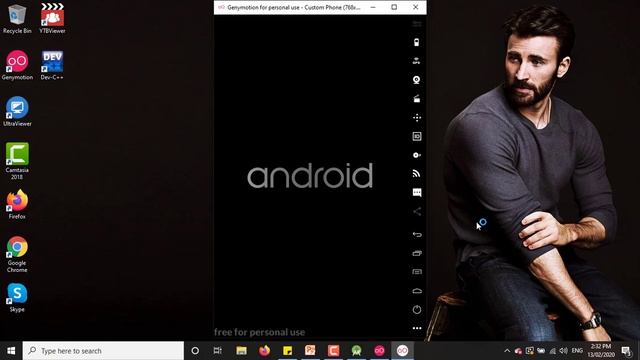Switch to the active Genymotion emulator taskbar button
Viewport: 640px width, 360px height.
(402, 351)
